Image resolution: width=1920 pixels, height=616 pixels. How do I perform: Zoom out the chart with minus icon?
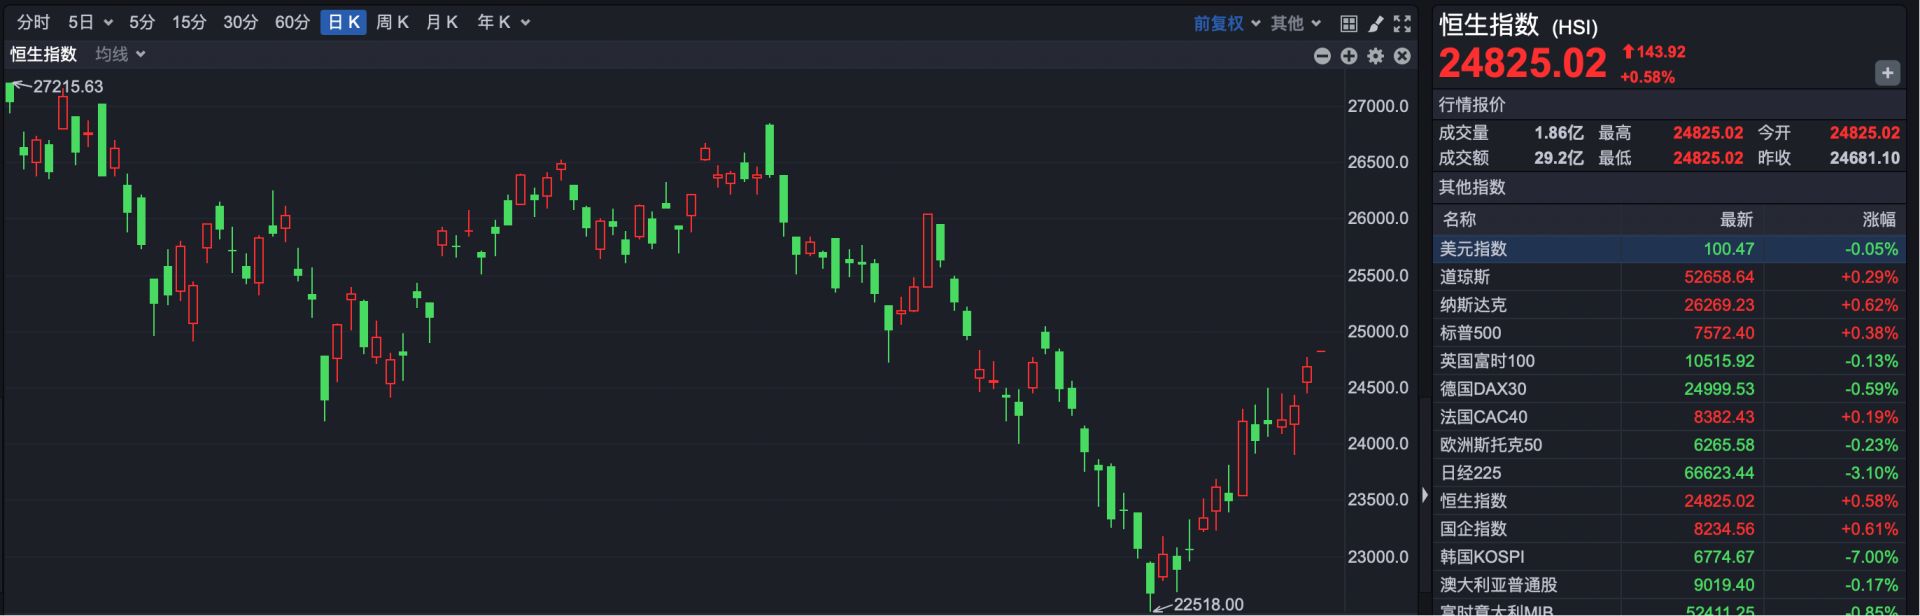pos(1322,56)
